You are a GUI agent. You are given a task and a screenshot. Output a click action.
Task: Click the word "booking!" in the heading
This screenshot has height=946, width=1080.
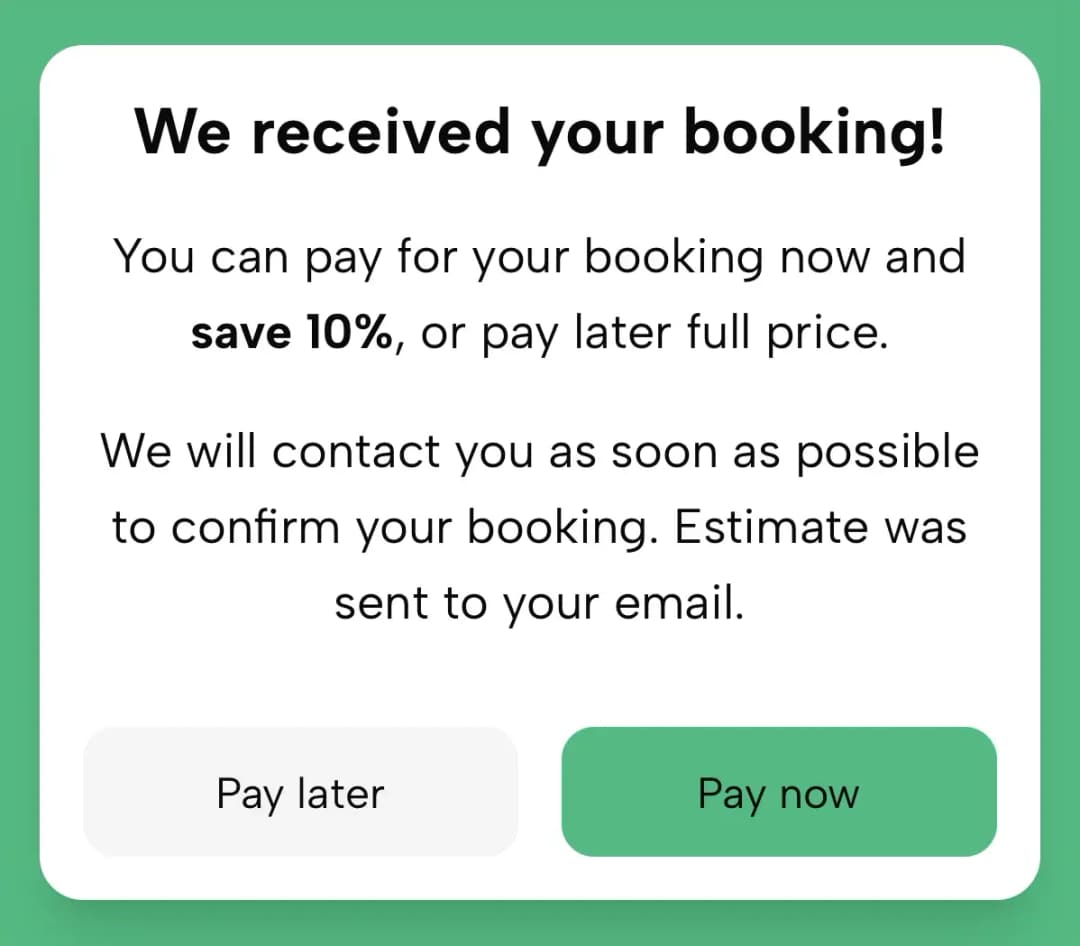click(x=814, y=133)
